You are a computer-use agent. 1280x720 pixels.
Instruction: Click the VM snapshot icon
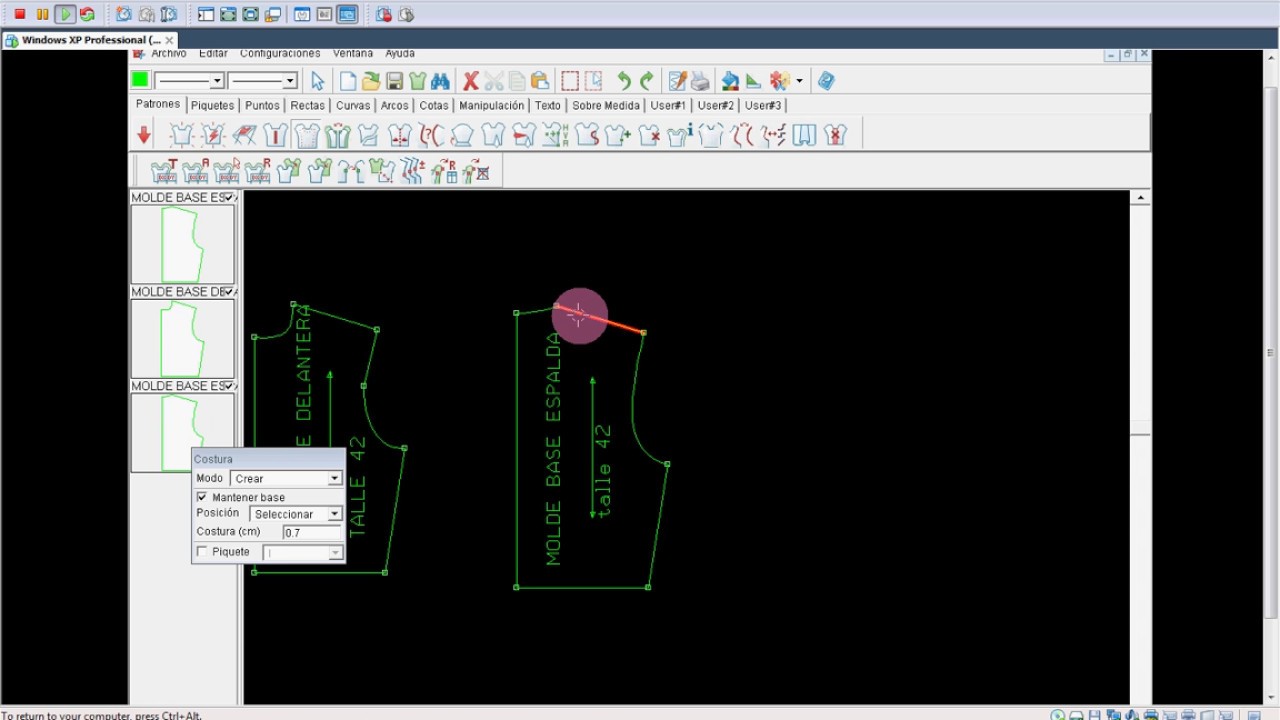(x=124, y=14)
